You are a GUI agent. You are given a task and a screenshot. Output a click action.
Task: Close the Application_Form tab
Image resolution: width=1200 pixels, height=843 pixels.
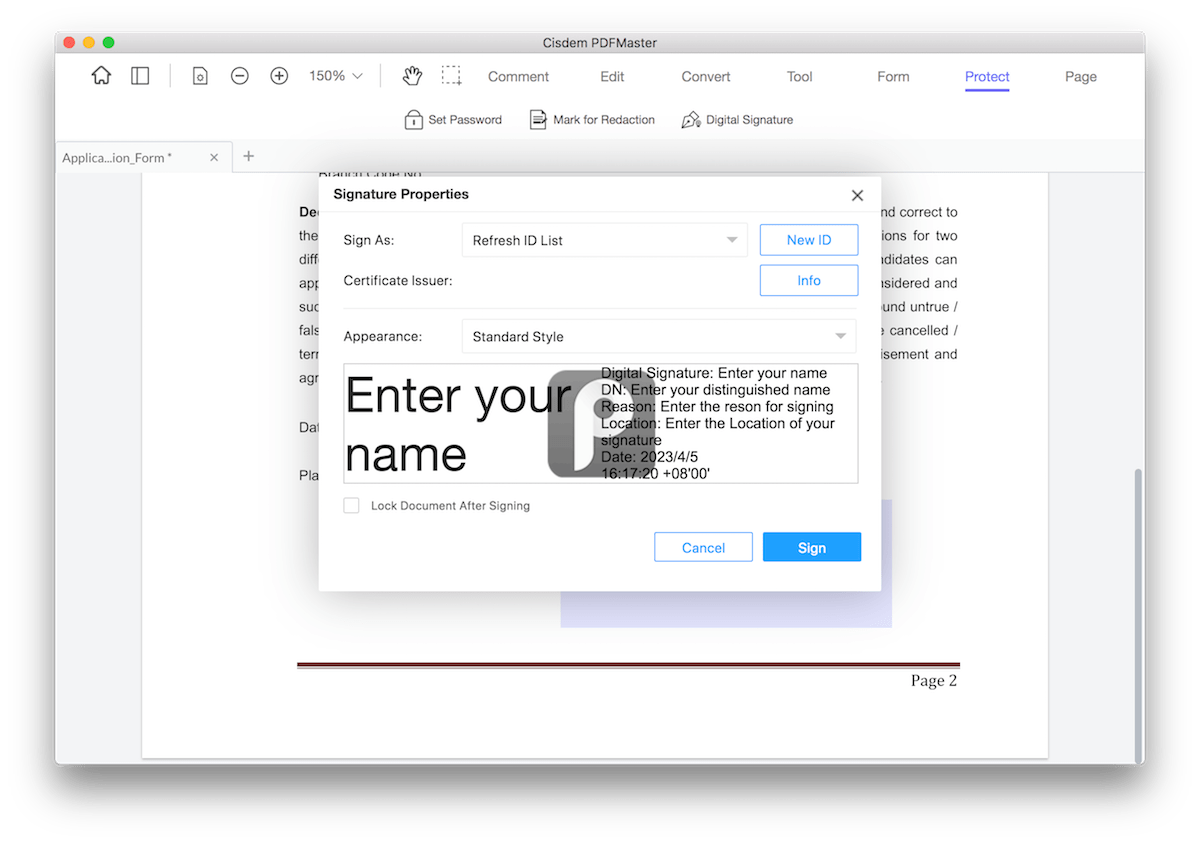tap(214, 158)
